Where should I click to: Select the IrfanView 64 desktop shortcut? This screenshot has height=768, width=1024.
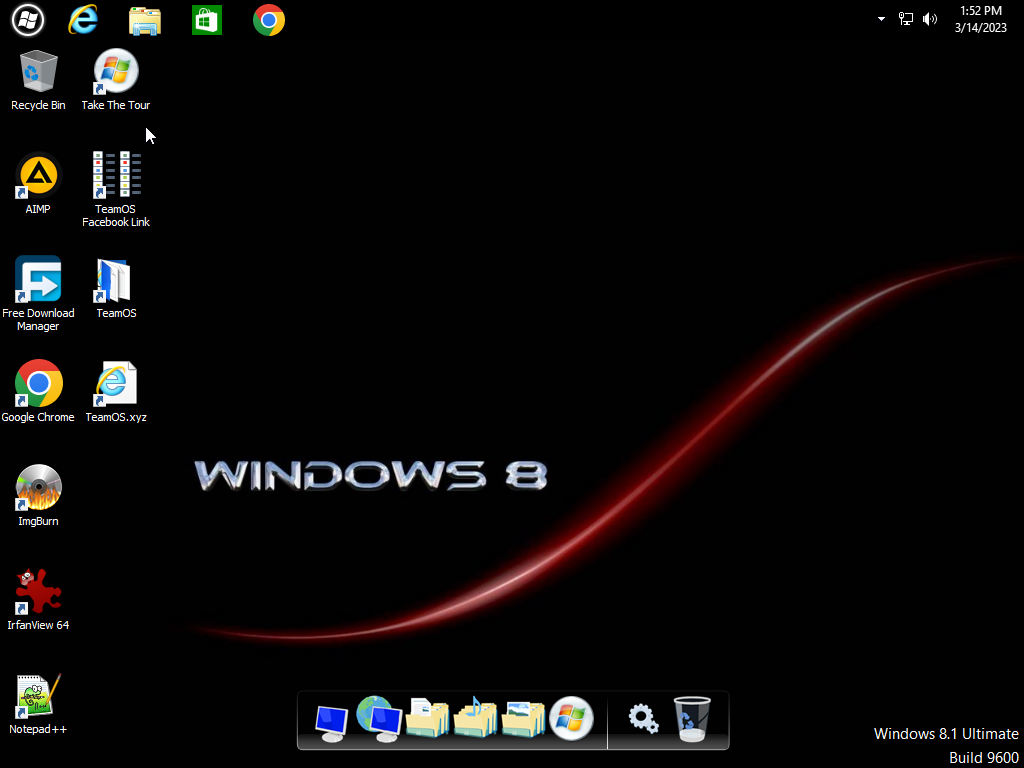coord(39,600)
